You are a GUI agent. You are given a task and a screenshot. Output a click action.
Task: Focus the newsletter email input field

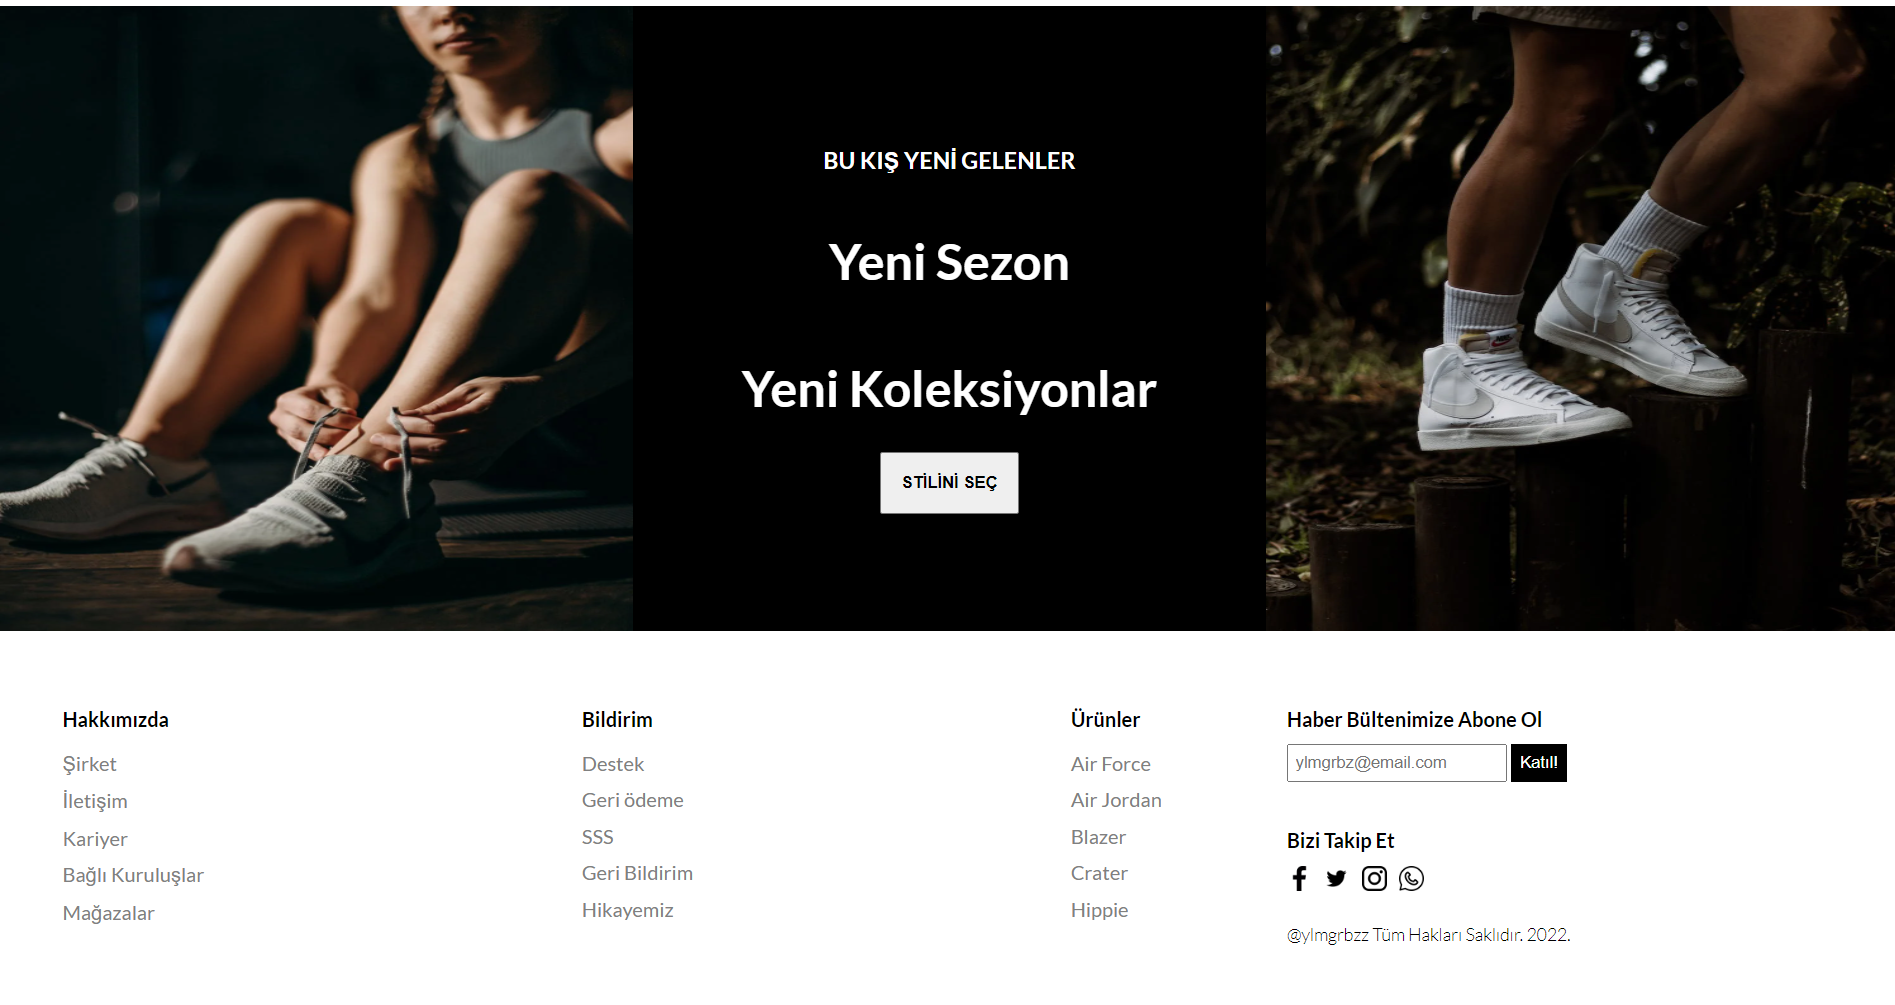1396,763
